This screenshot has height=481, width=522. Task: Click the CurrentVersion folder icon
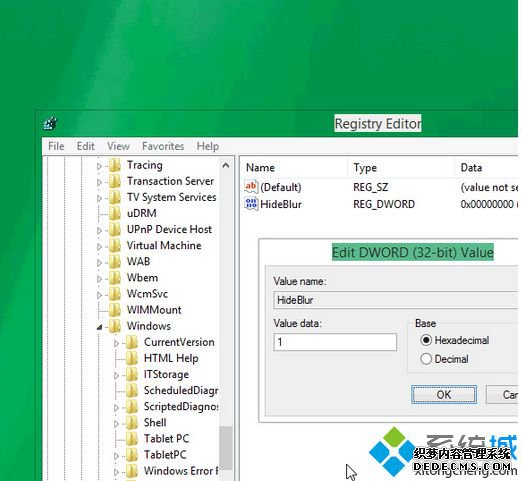132,342
